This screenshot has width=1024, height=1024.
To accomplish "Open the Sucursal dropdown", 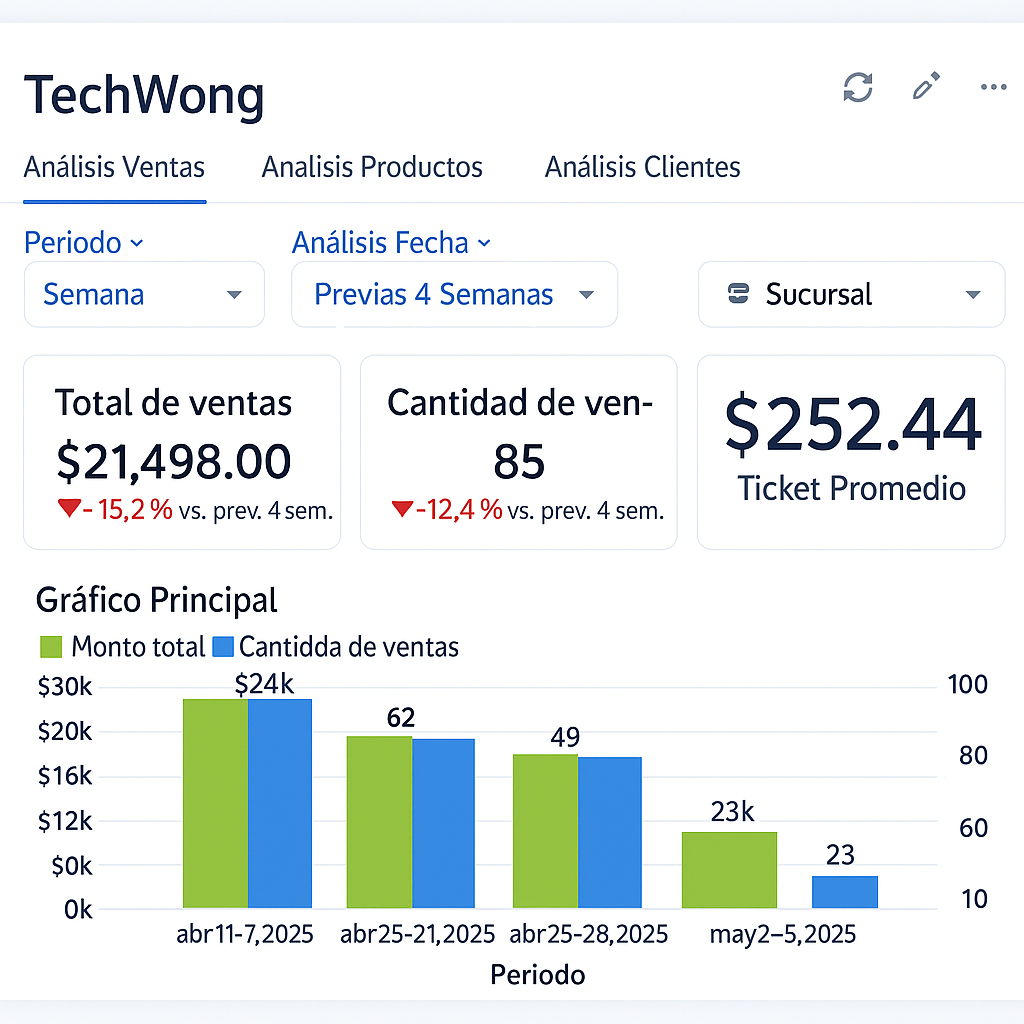I will [x=852, y=295].
